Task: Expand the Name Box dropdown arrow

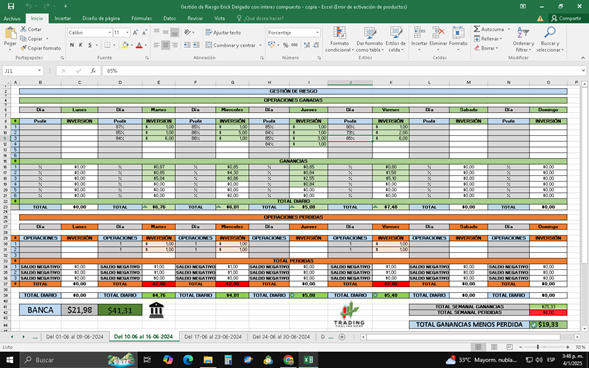Action: point(39,71)
